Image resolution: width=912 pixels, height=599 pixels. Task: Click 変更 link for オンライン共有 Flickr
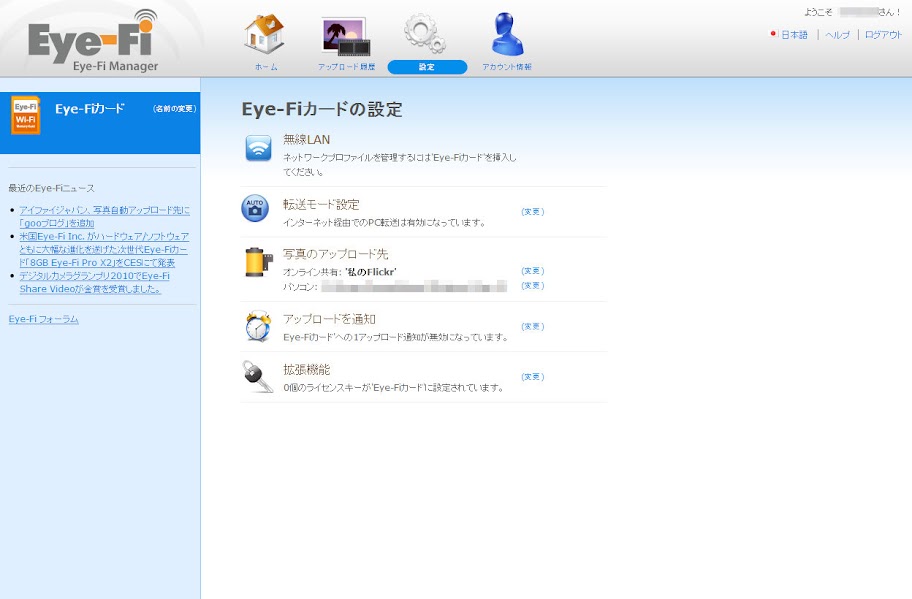(532, 271)
